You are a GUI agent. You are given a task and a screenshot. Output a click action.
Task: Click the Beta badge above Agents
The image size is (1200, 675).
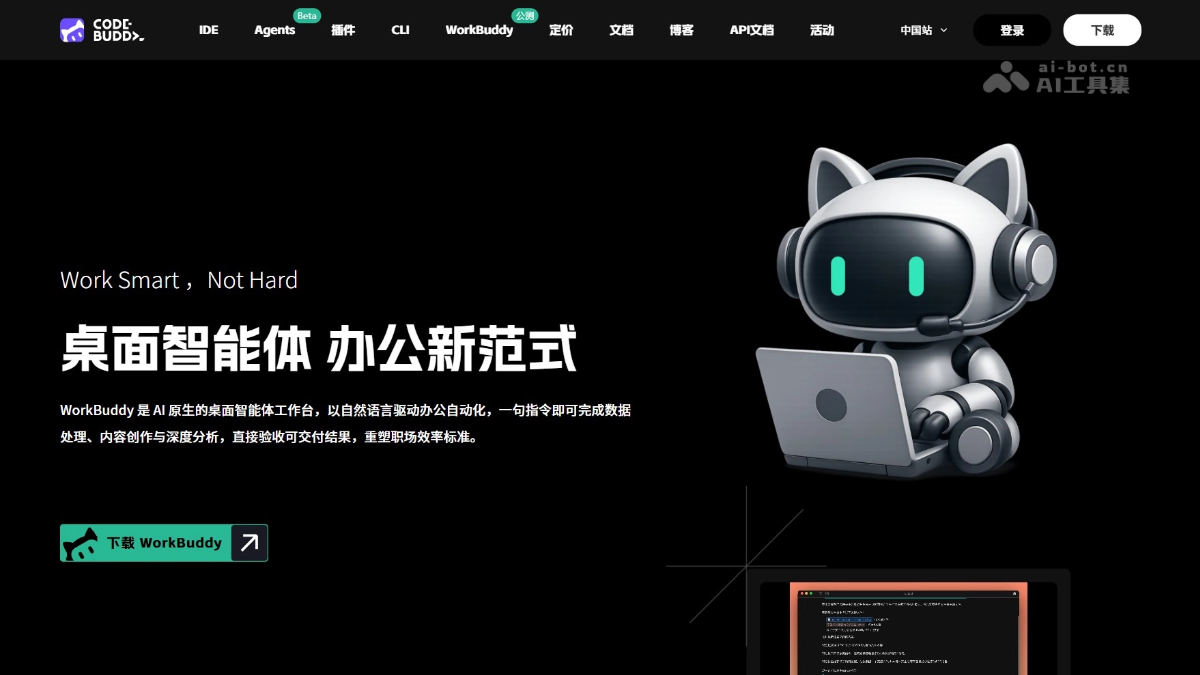coord(306,16)
